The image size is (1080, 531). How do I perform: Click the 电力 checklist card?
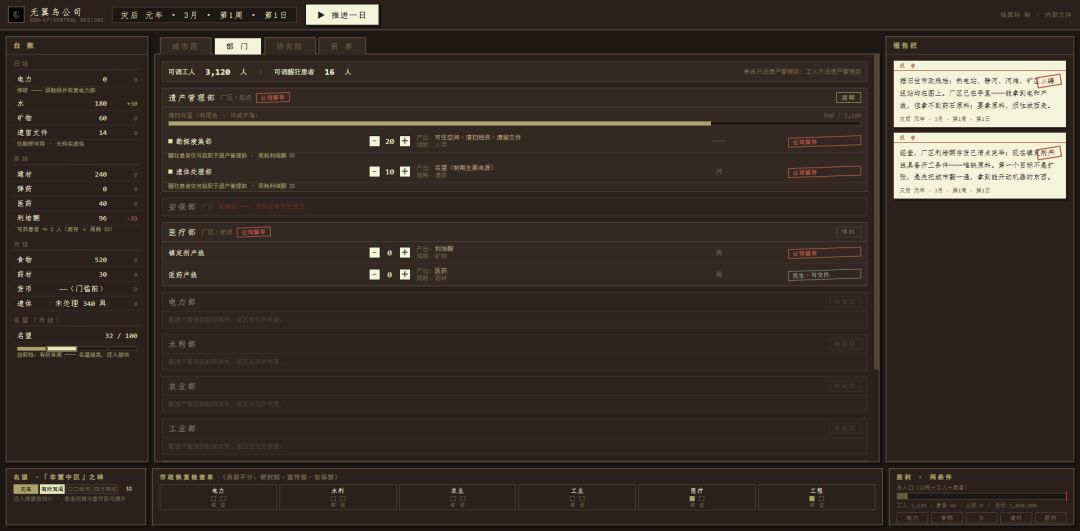coord(218,497)
